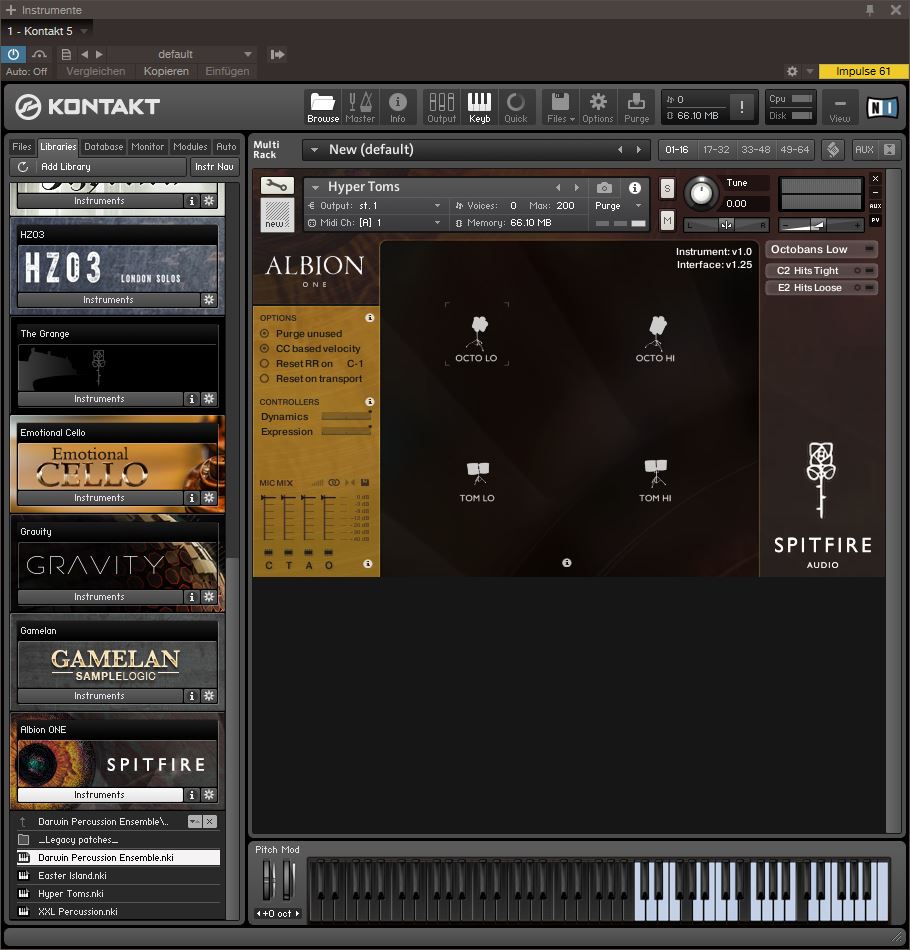Switch to the Database tab
The image size is (910, 950).
[x=104, y=147]
